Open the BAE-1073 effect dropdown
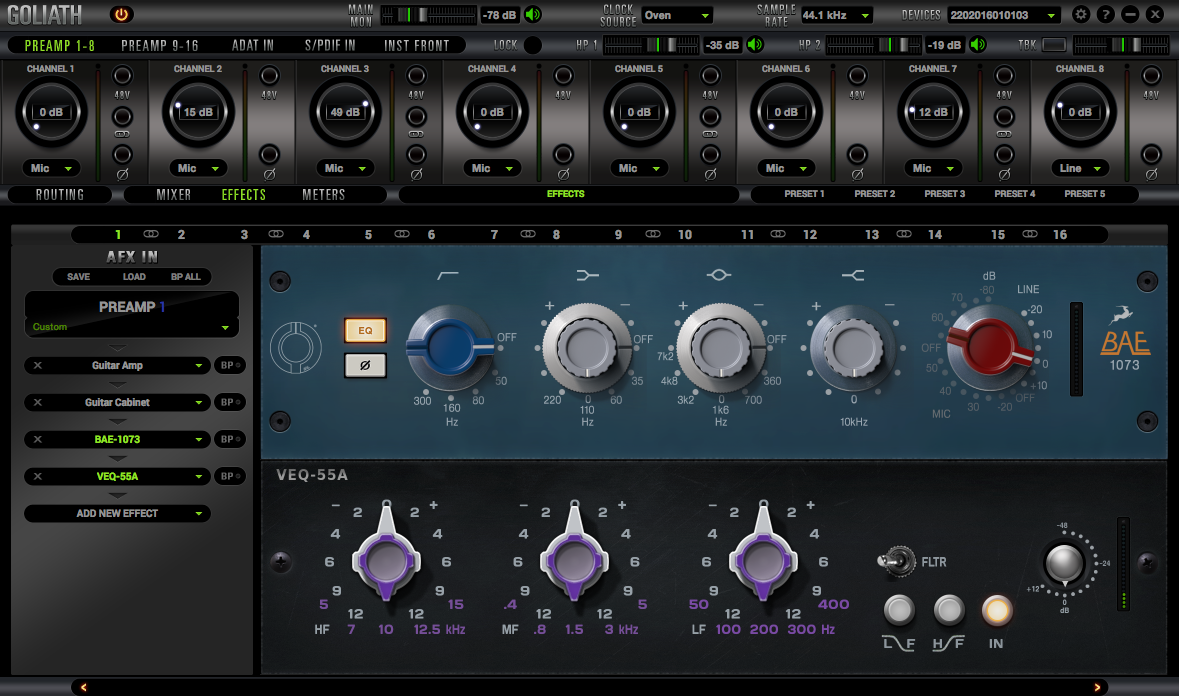 click(117, 439)
